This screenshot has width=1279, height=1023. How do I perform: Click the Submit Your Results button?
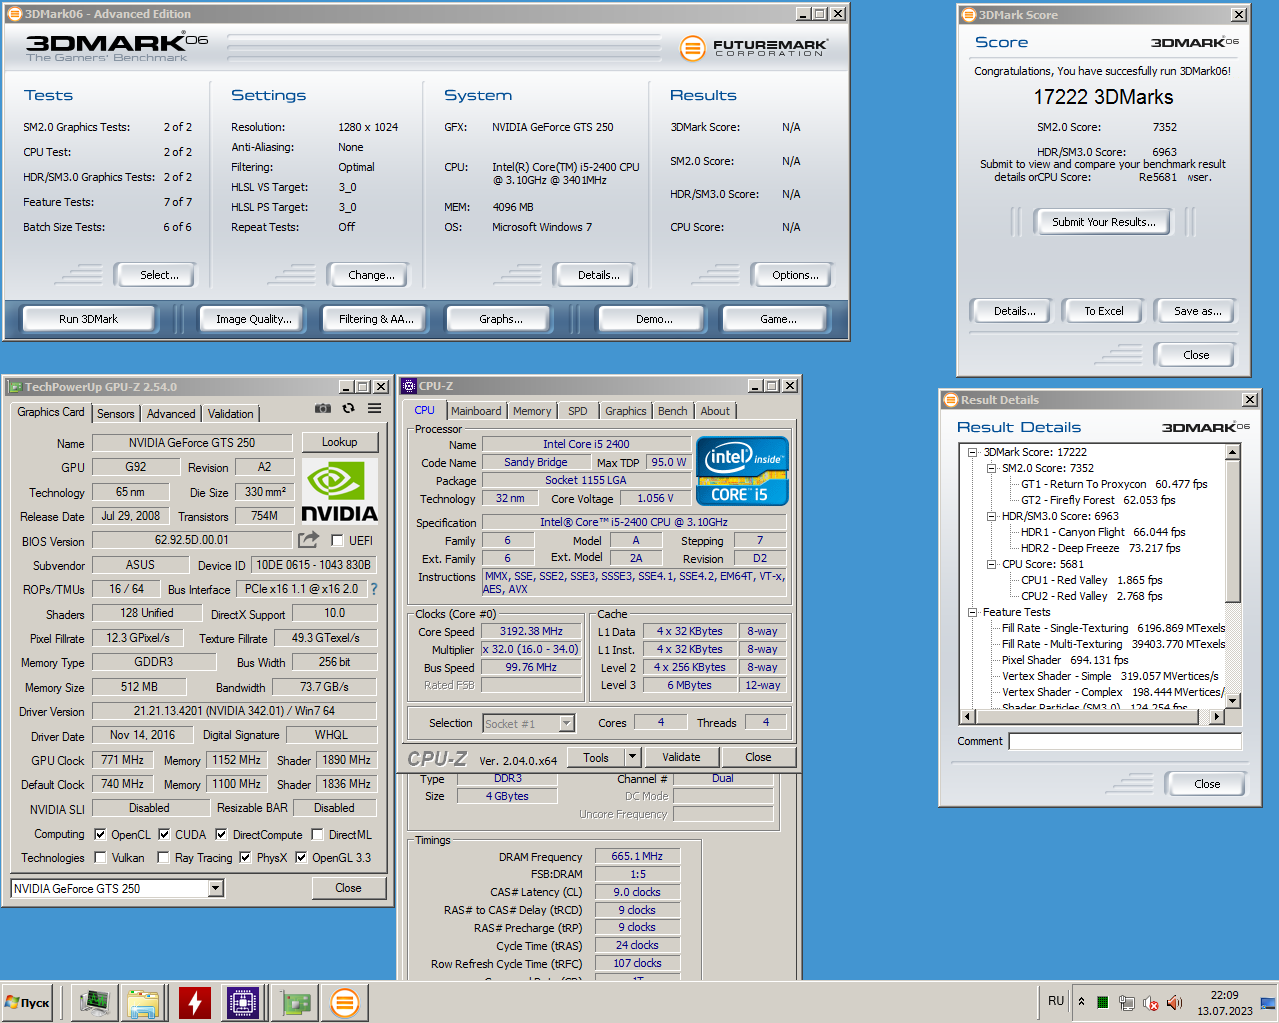click(x=1104, y=222)
